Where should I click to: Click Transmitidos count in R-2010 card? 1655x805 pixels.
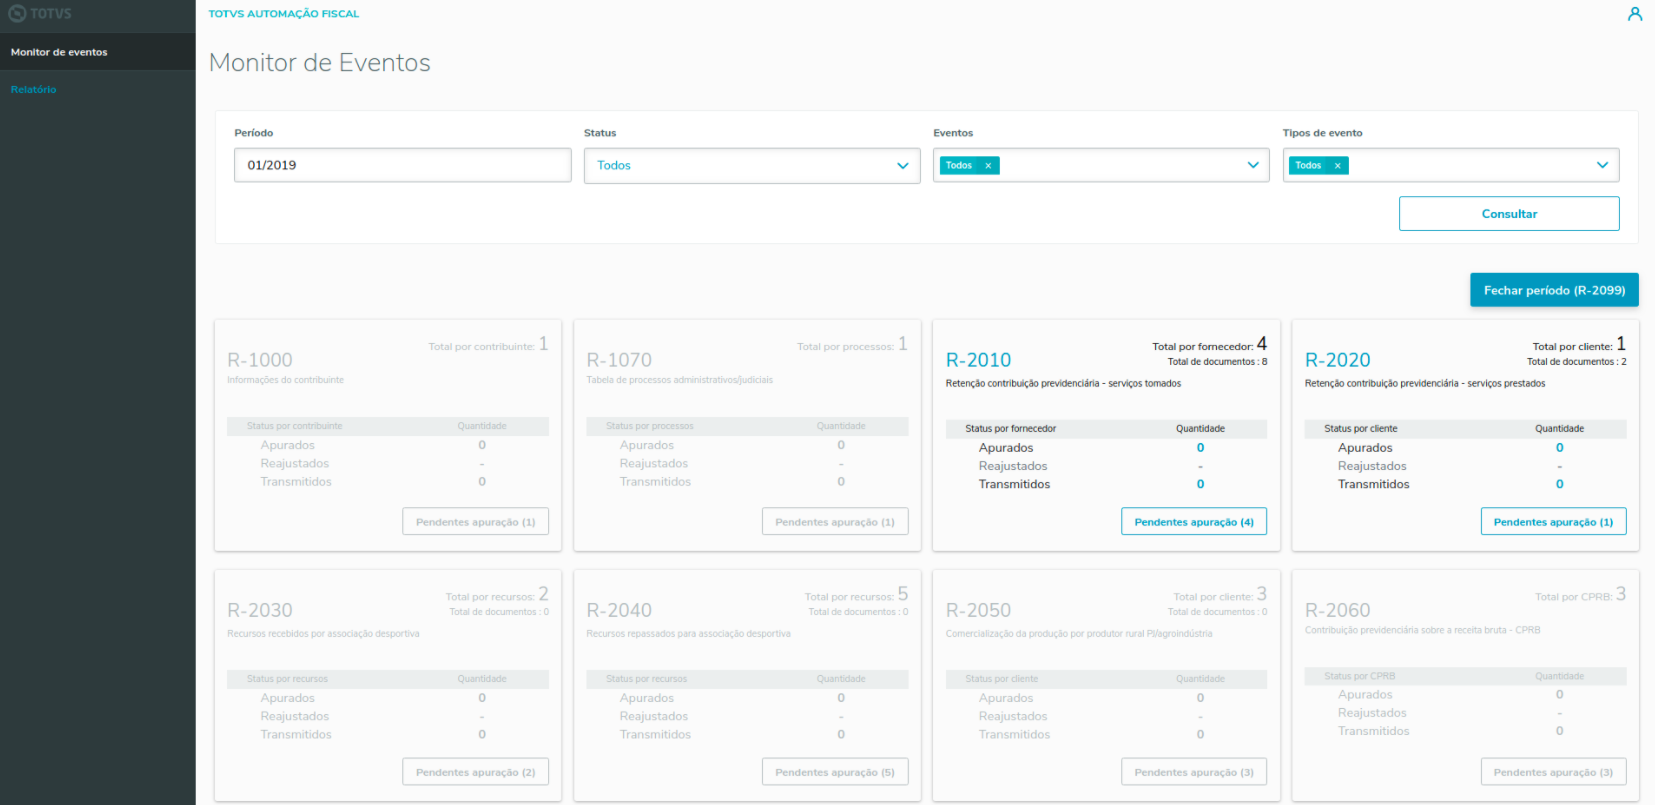point(1200,484)
